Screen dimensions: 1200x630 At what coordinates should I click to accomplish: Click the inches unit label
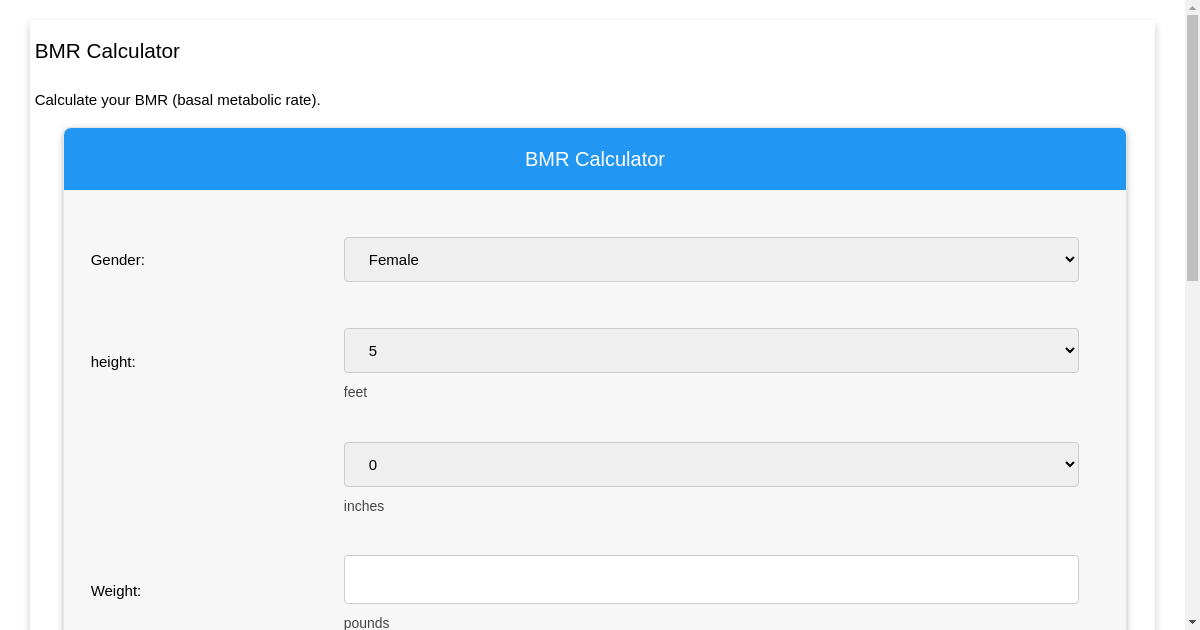pos(364,506)
